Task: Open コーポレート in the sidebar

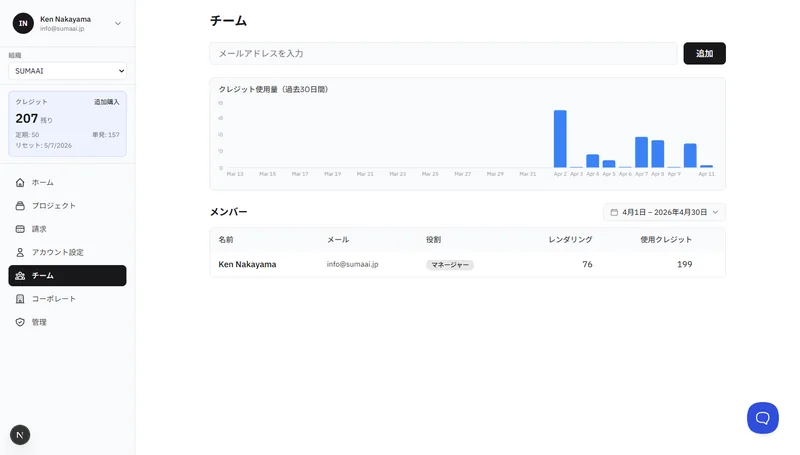Action: click(67, 299)
